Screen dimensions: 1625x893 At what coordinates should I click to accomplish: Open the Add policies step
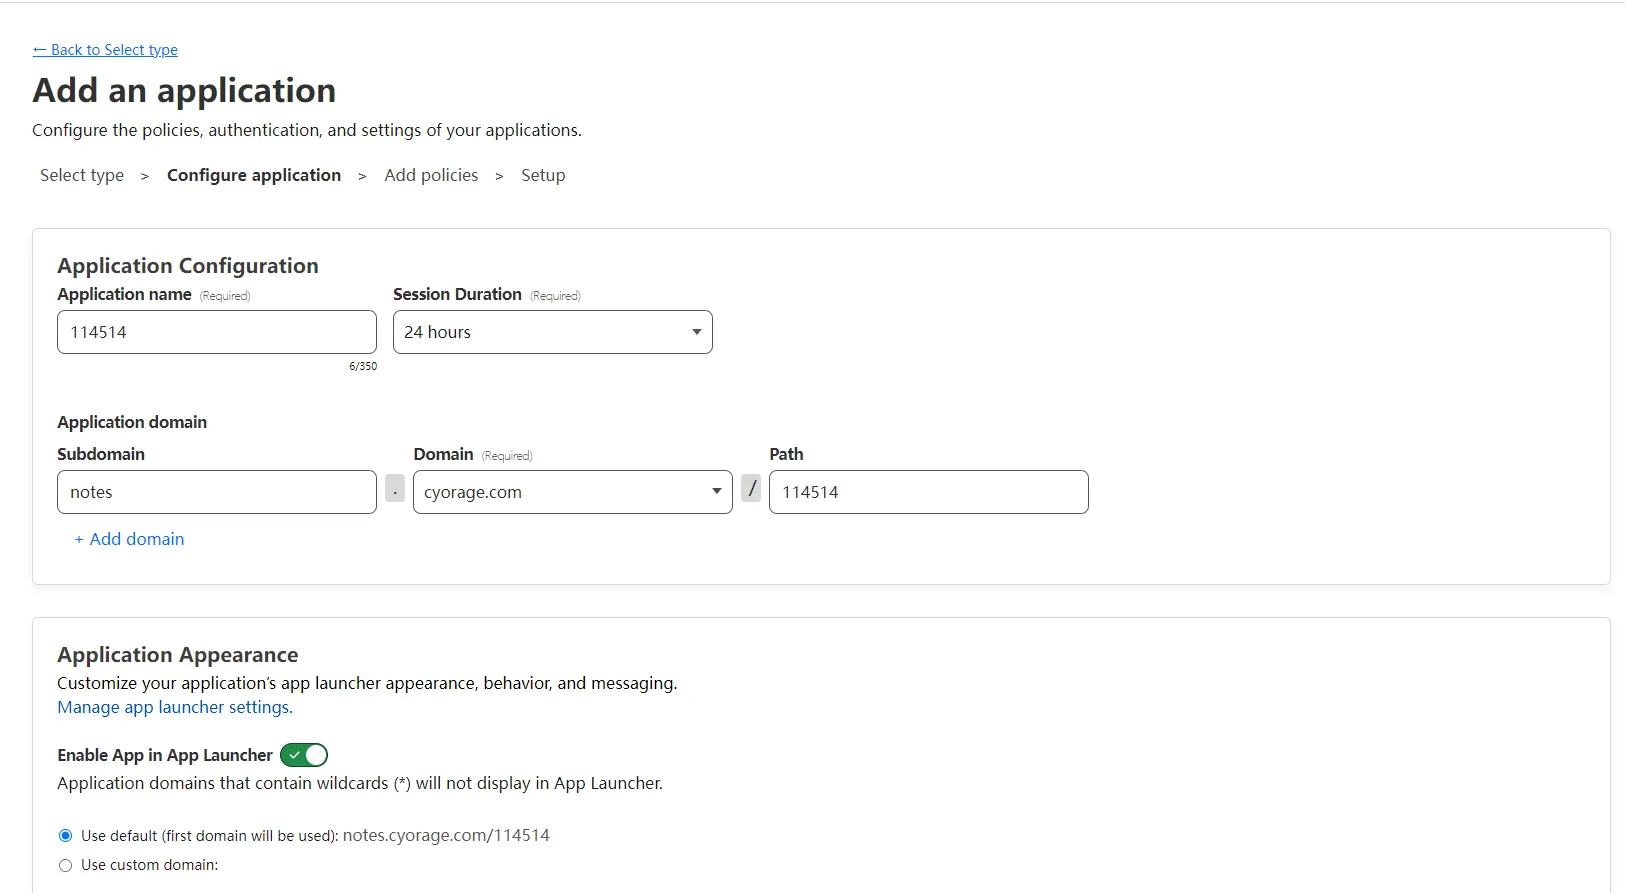pos(431,175)
